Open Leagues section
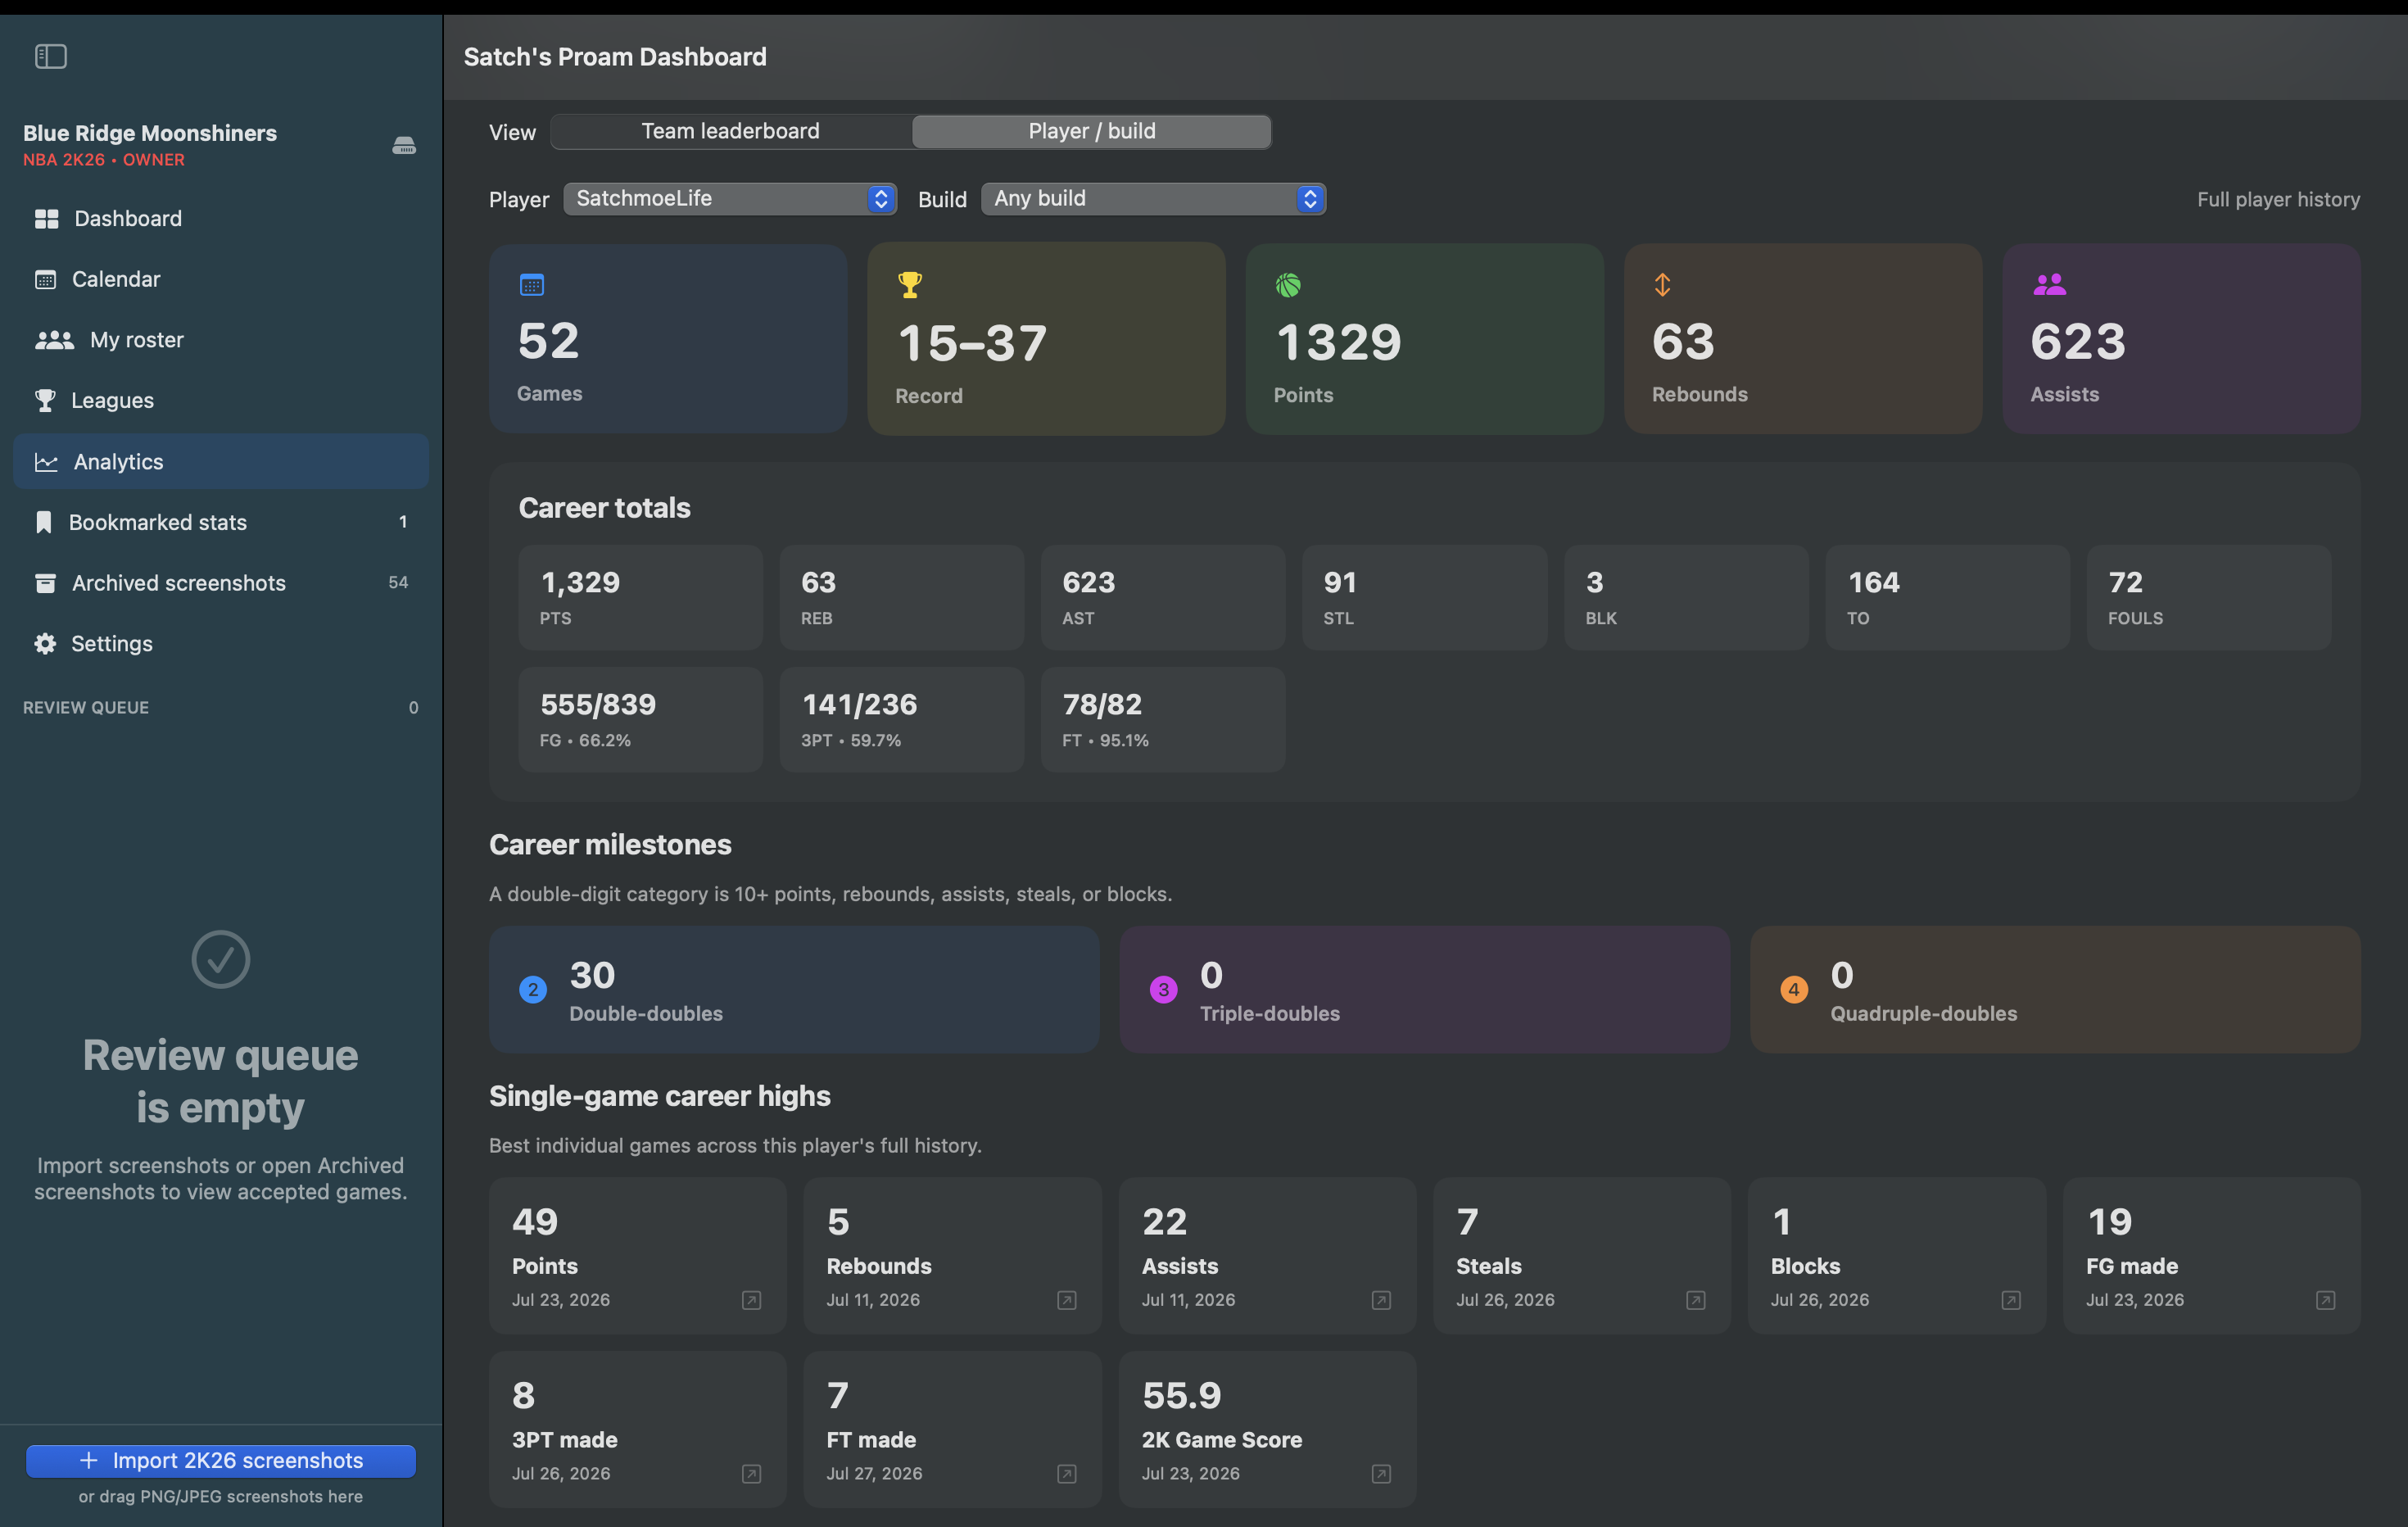The width and height of the screenshot is (2408, 1527). point(221,401)
